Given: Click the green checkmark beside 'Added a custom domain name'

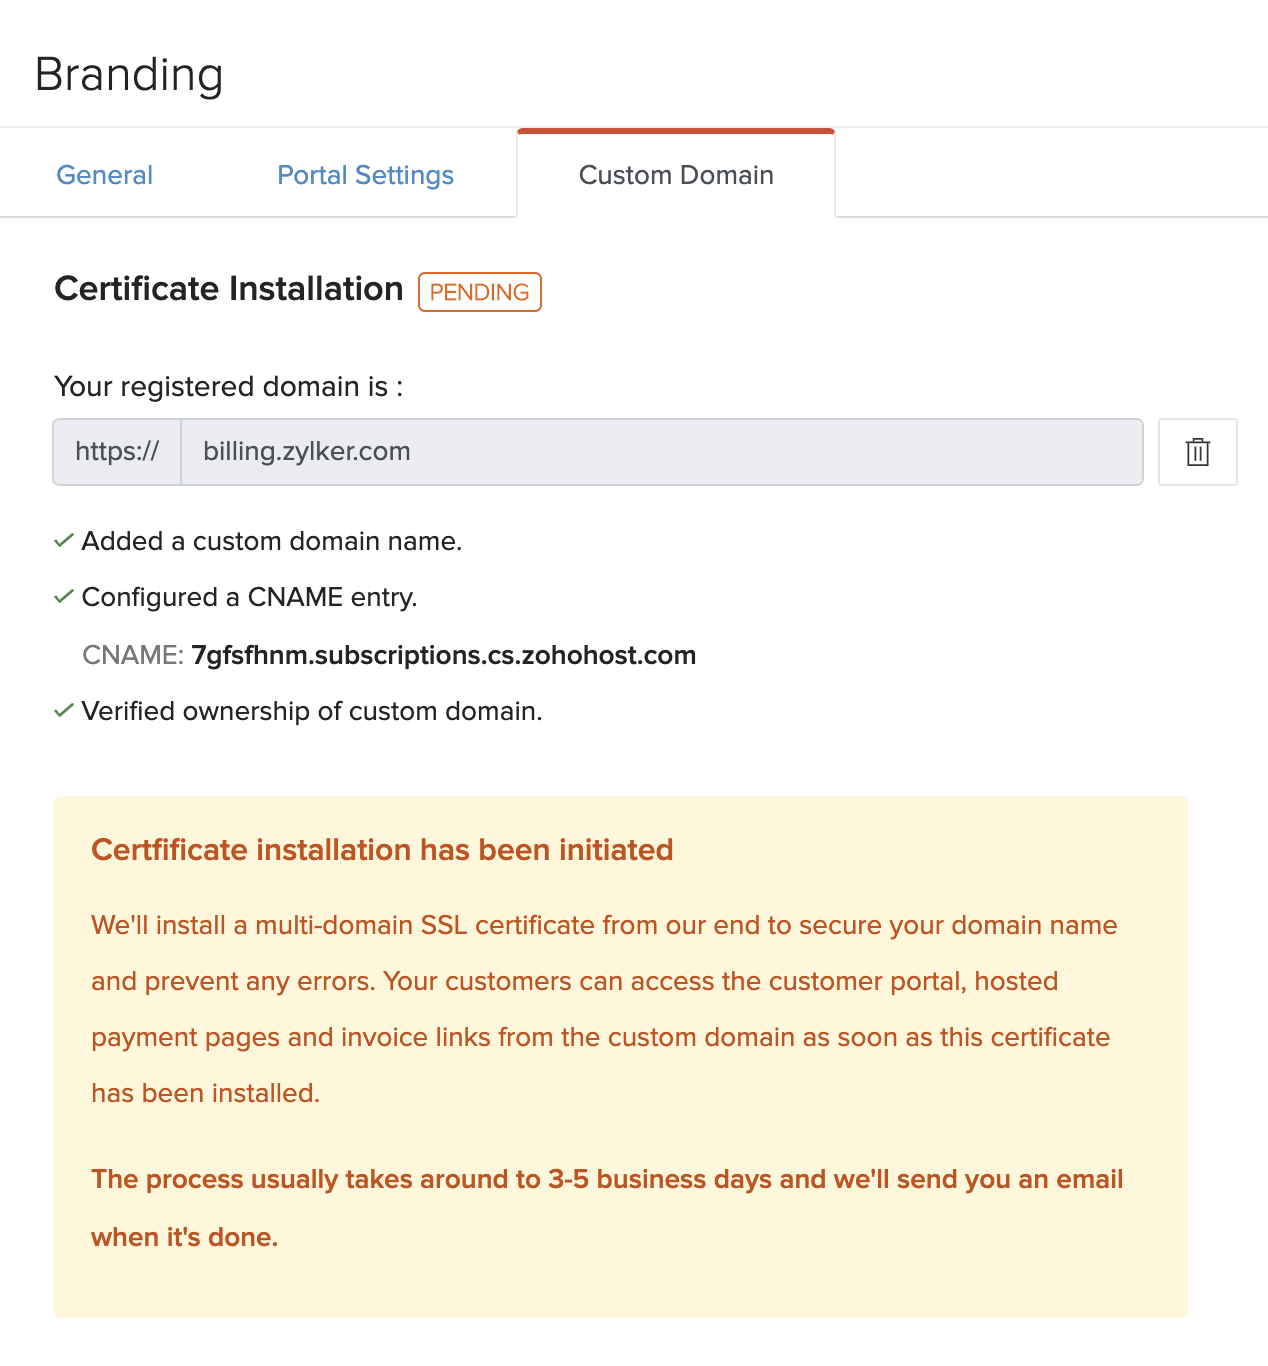Looking at the screenshot, I should pyautogui.click(x=63, y=540).
